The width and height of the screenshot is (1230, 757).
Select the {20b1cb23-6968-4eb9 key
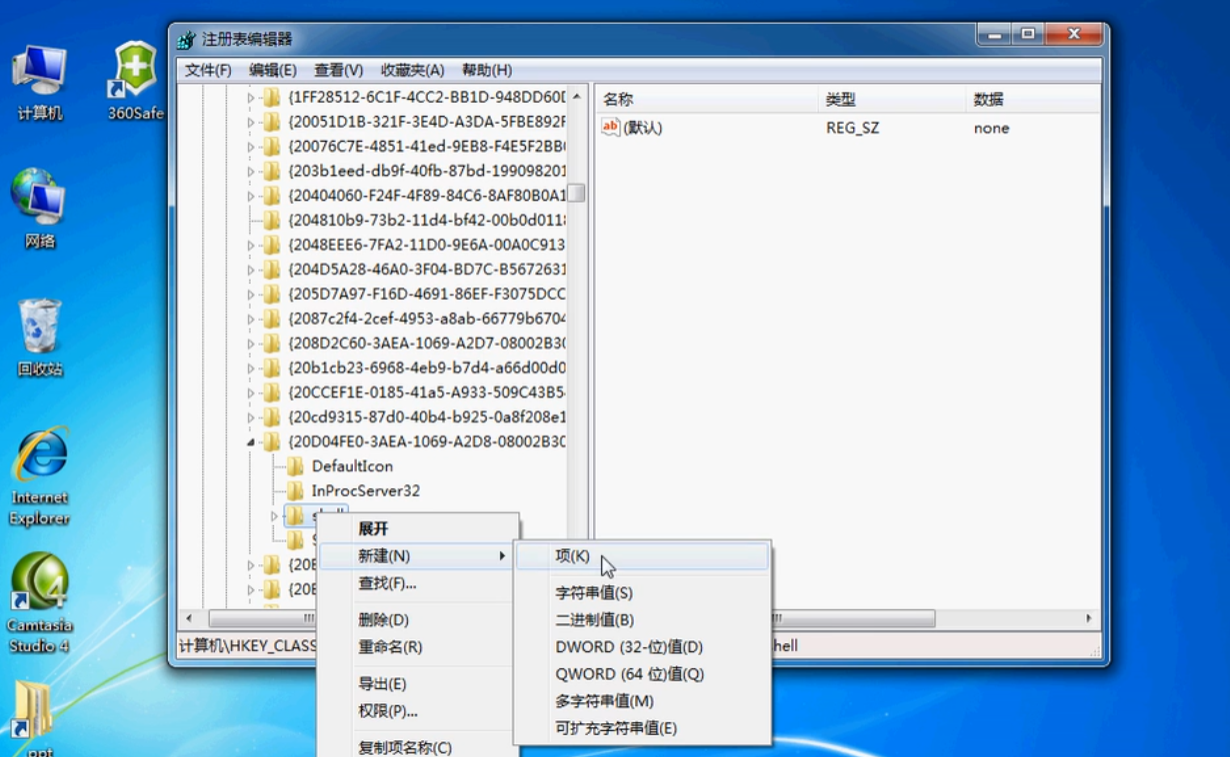[427, 368]
